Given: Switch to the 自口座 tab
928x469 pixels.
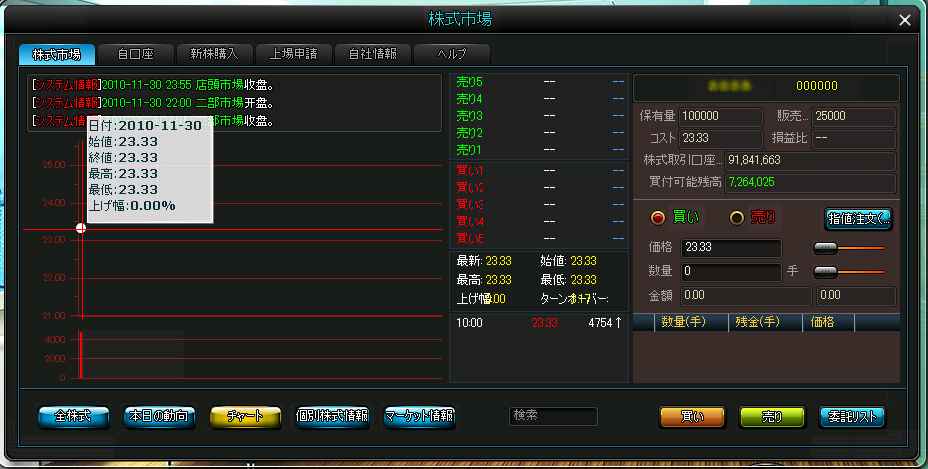Looking at the screenshot, I should [136, 54].
